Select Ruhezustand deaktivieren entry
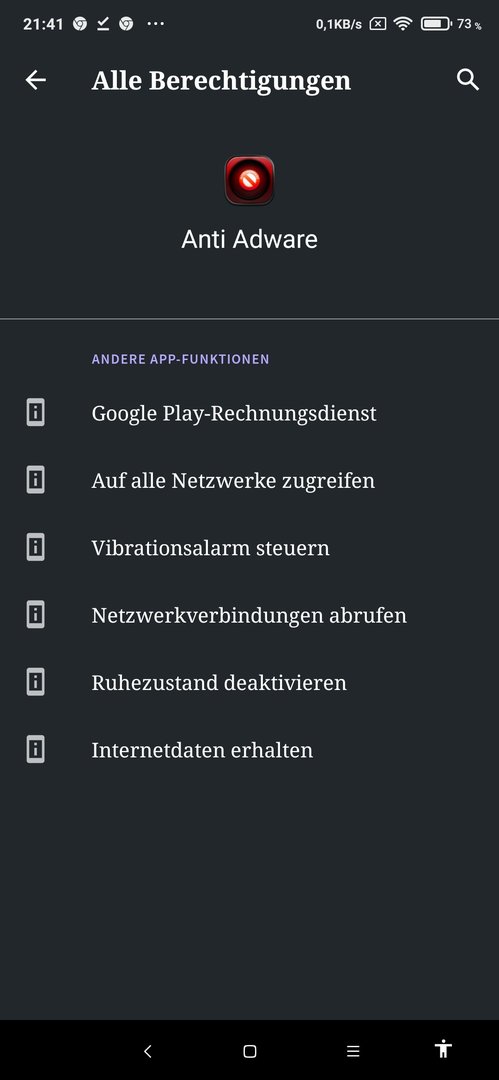This screenshot has width=499, height=1080. pyautogui.click(x=250, y=683)
